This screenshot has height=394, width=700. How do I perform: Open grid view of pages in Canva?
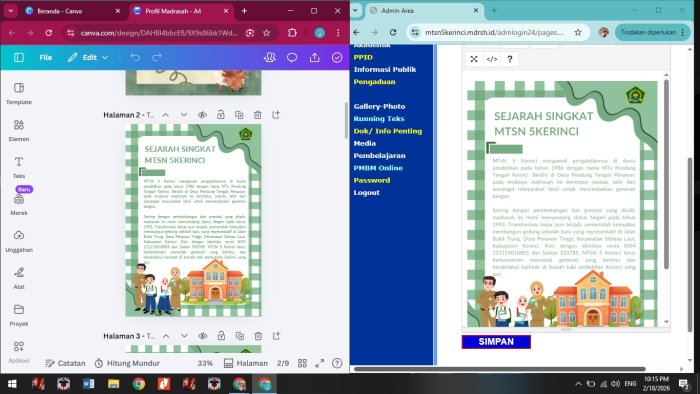[x=302, y=363]
